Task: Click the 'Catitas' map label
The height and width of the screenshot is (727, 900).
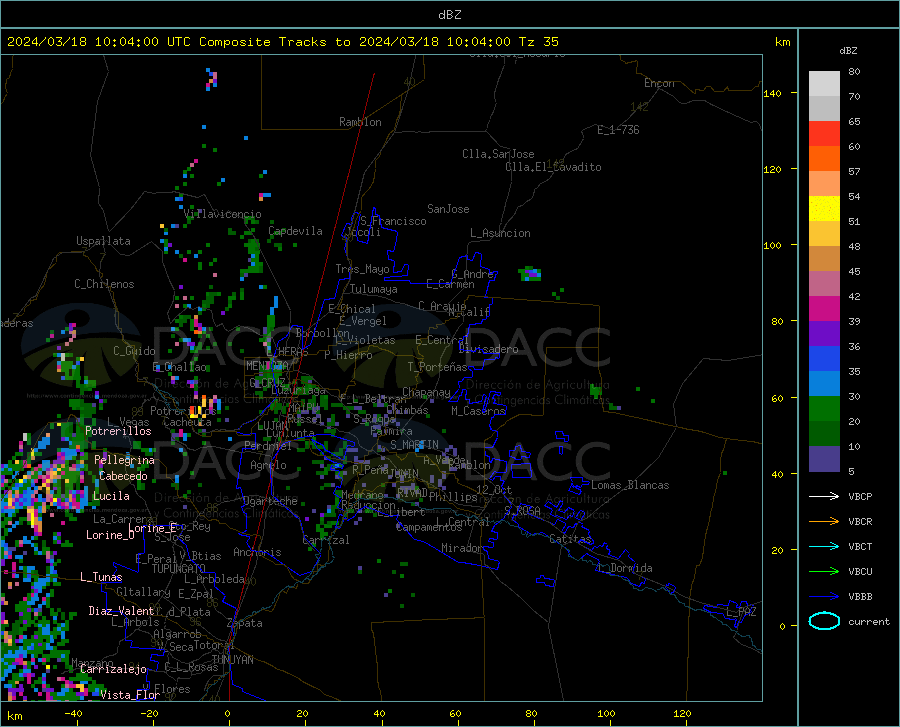Action: pos(571,539)
